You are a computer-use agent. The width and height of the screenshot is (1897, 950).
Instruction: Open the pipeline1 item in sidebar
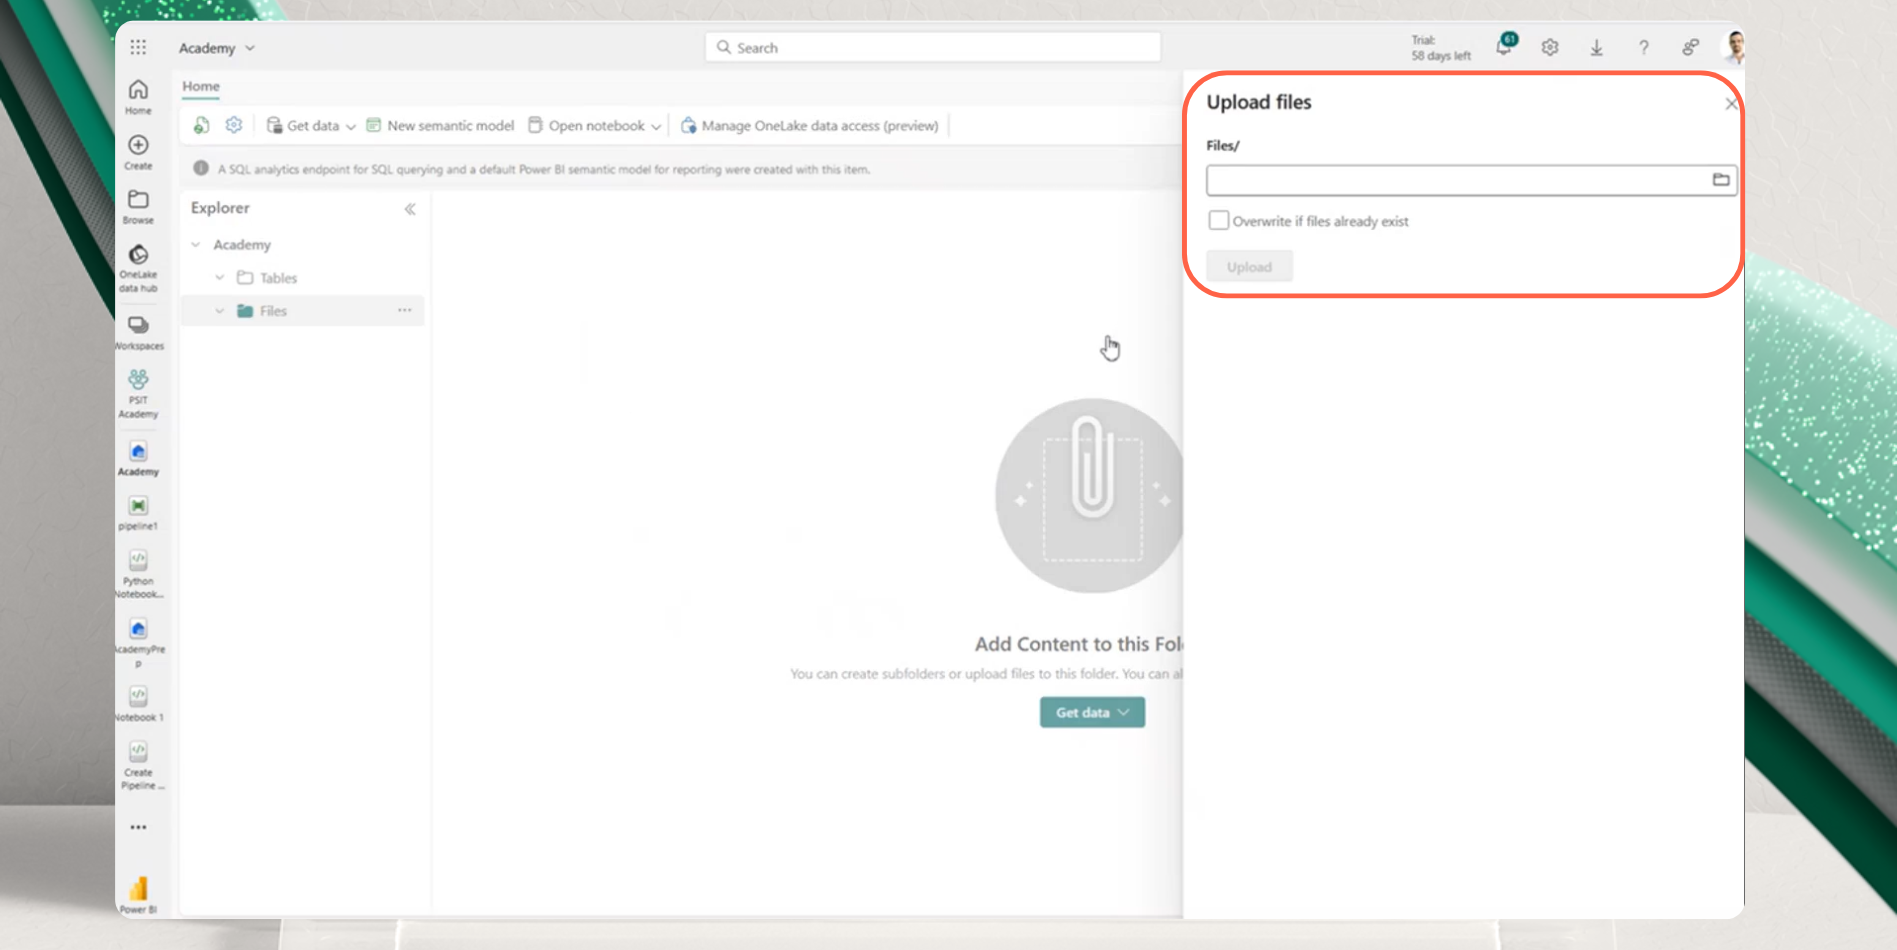point(138,507)
